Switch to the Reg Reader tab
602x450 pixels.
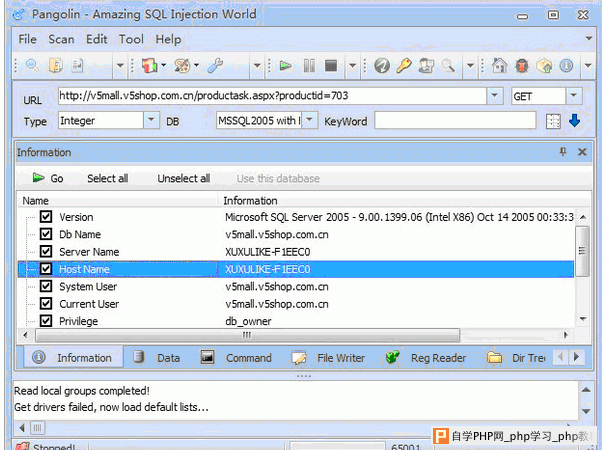[x=425, y=357]
